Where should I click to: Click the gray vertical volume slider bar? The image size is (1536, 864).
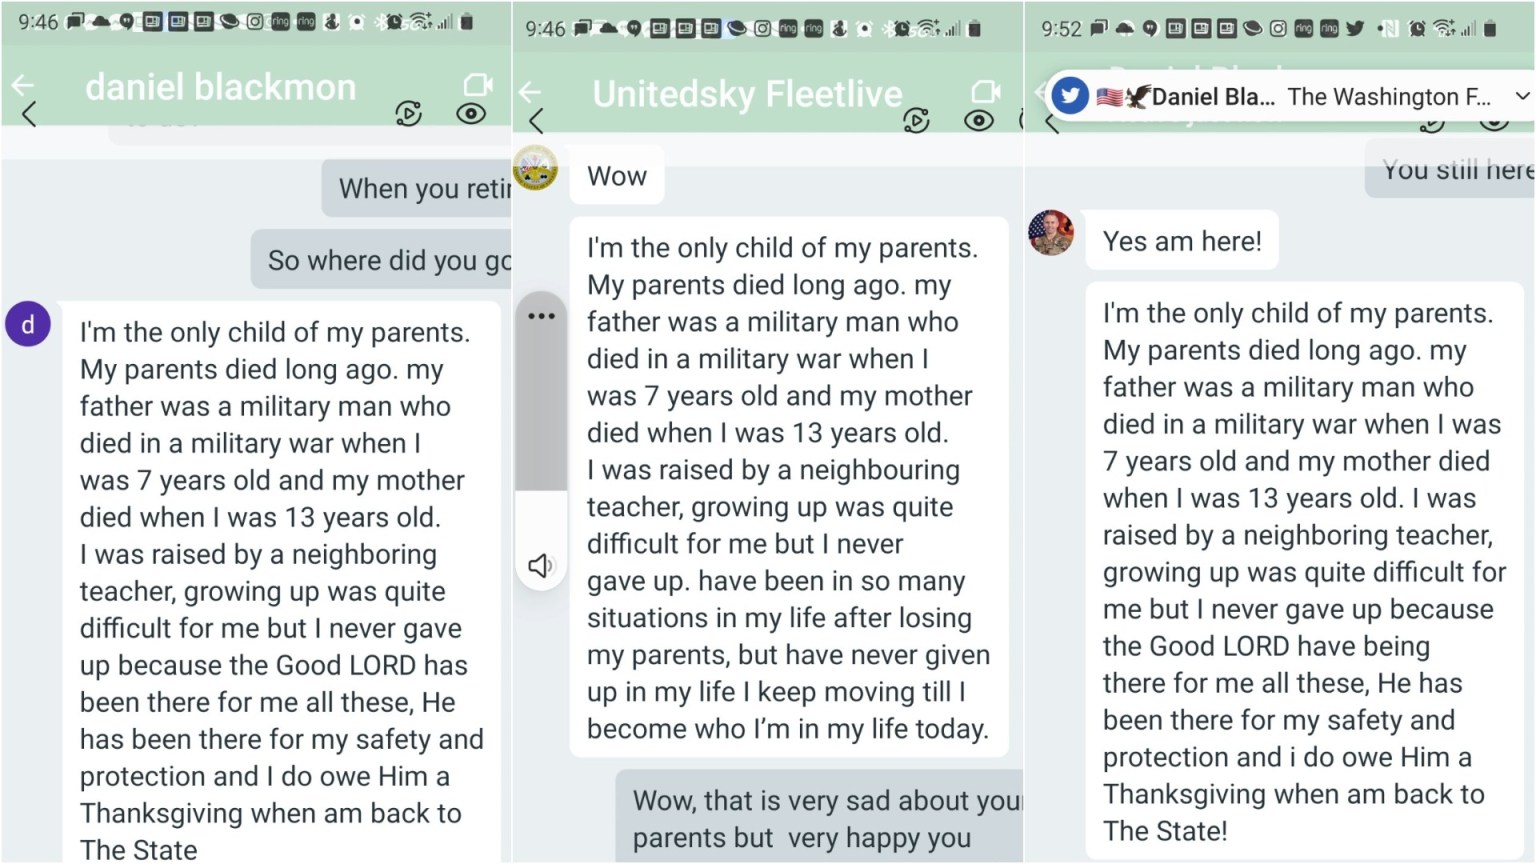tap(541, 420)
